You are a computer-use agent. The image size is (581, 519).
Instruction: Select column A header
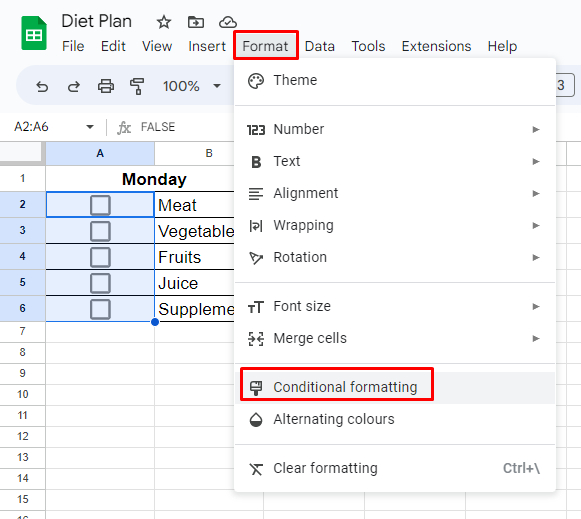[100, 153]
